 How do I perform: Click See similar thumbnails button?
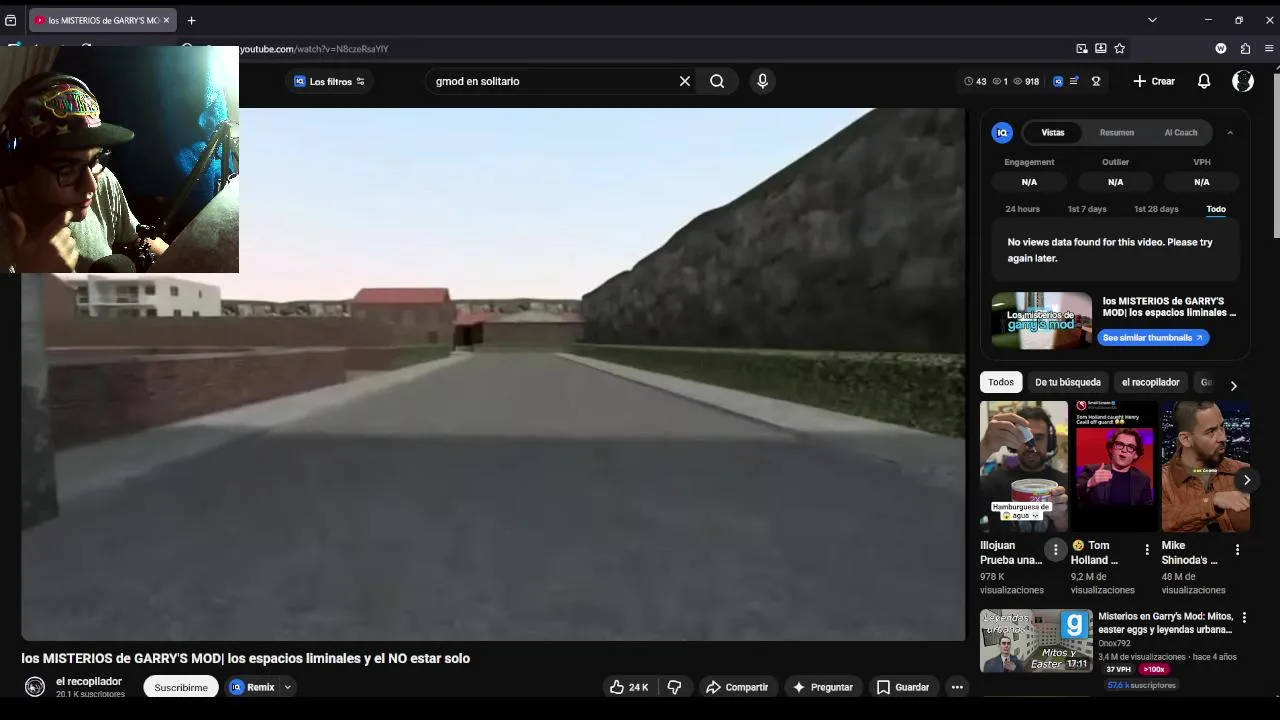click(x=1153, y=338)
